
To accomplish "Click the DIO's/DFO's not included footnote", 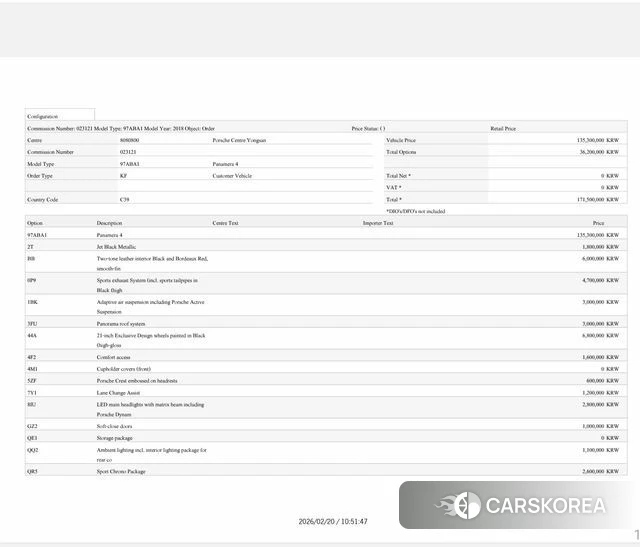I will (x=416, y=211).
